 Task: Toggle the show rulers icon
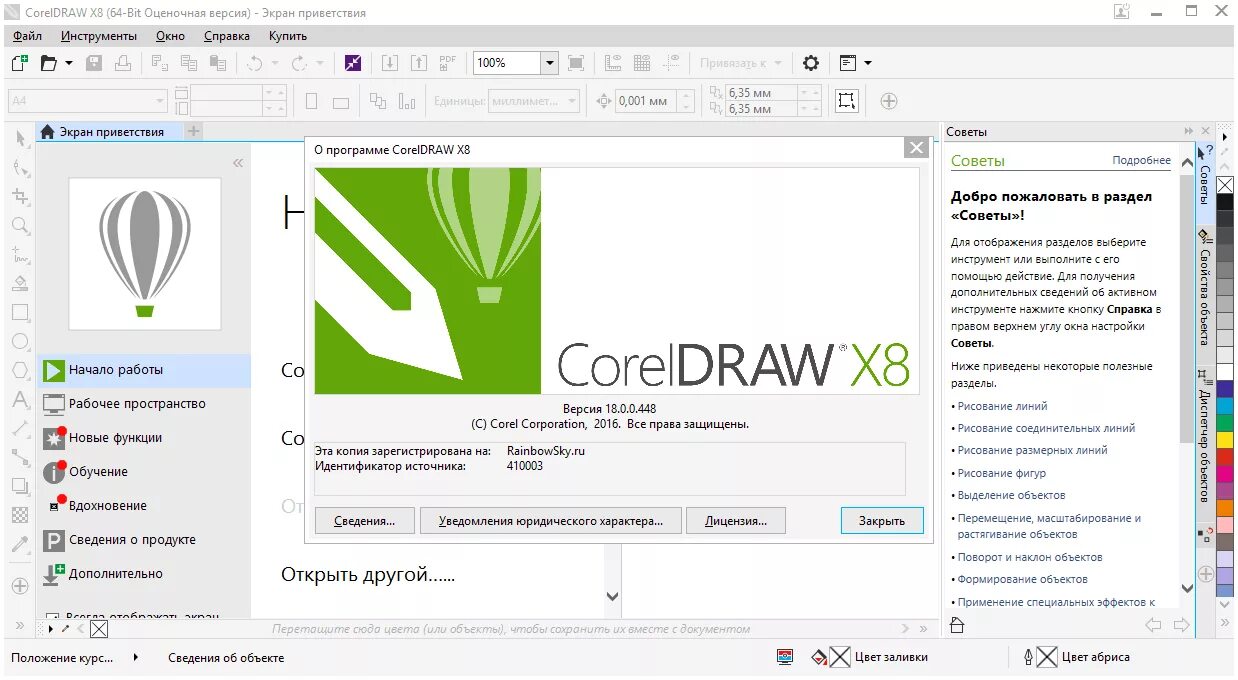click(x=613, y=63)
